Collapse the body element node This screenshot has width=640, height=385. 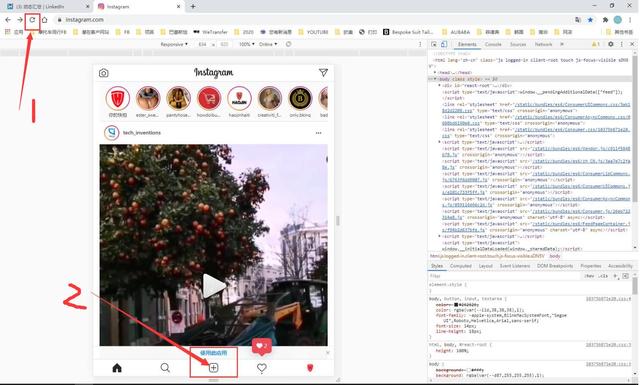pos(435,79)
